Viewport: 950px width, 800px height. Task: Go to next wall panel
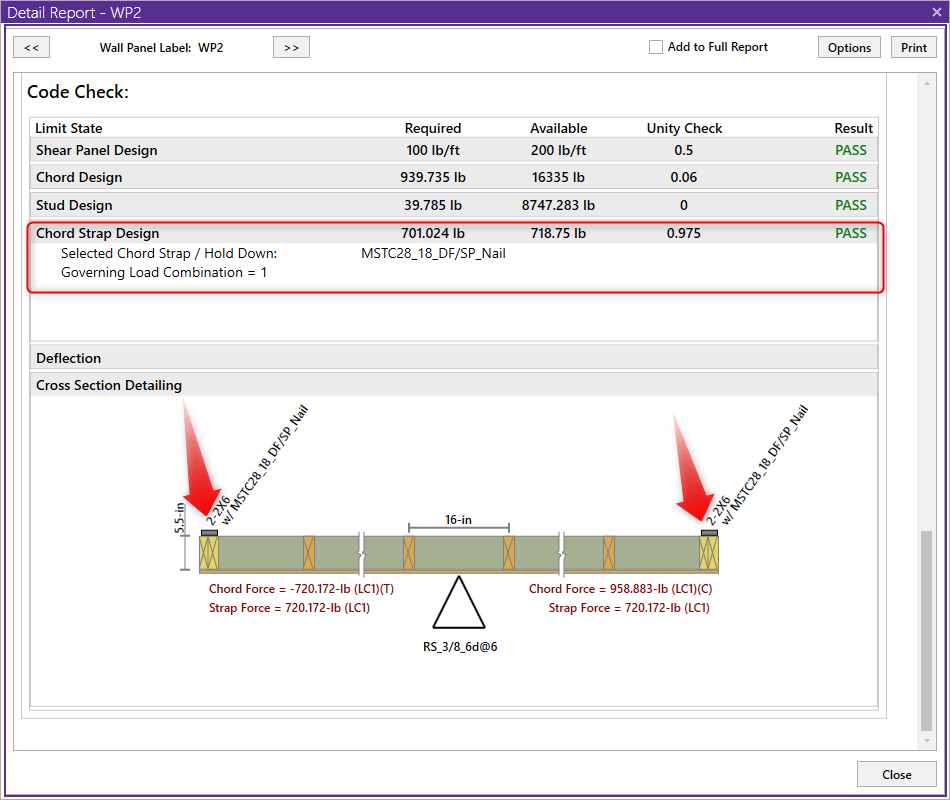(291, 47)
